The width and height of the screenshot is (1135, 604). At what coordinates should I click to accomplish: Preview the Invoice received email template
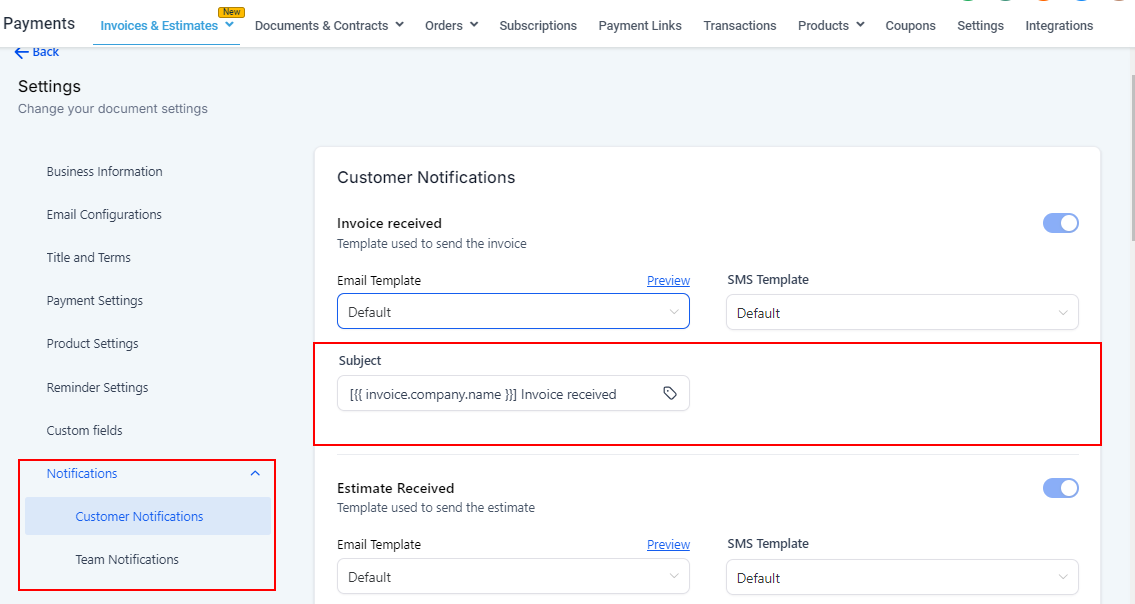(x=668, y=280)
